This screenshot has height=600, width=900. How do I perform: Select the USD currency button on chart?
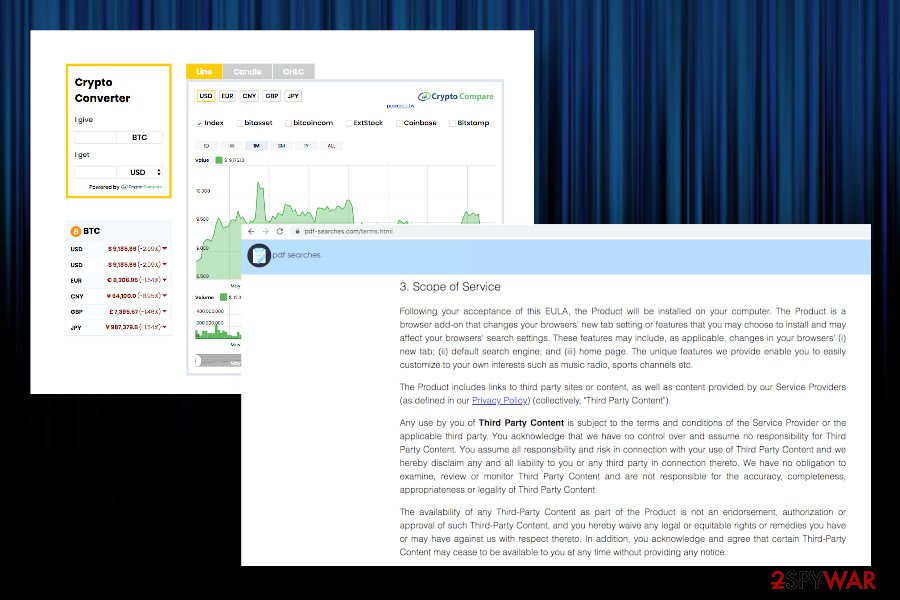(x=205, y=96)
